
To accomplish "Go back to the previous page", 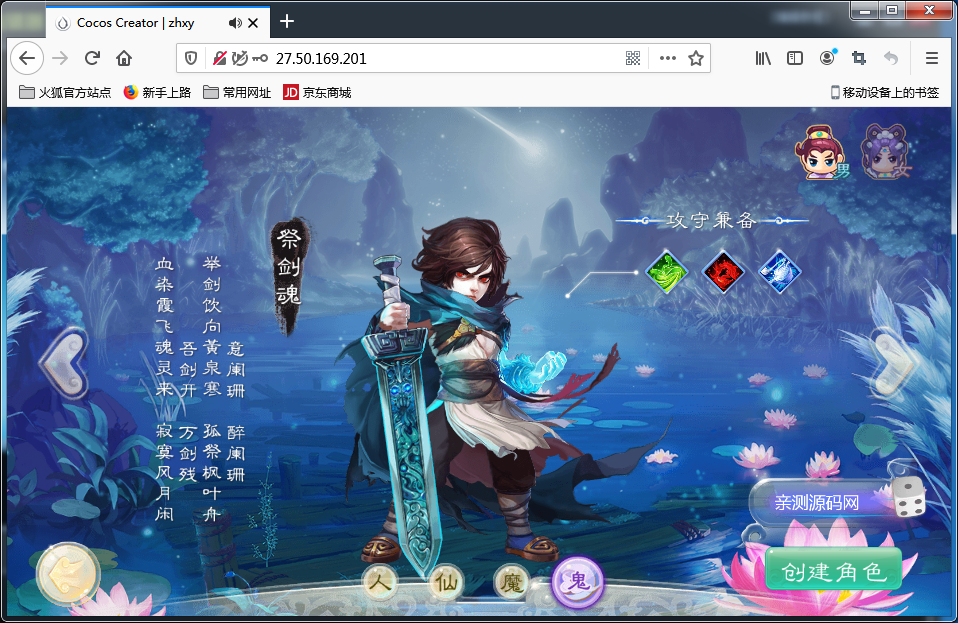I will (27, 59).
